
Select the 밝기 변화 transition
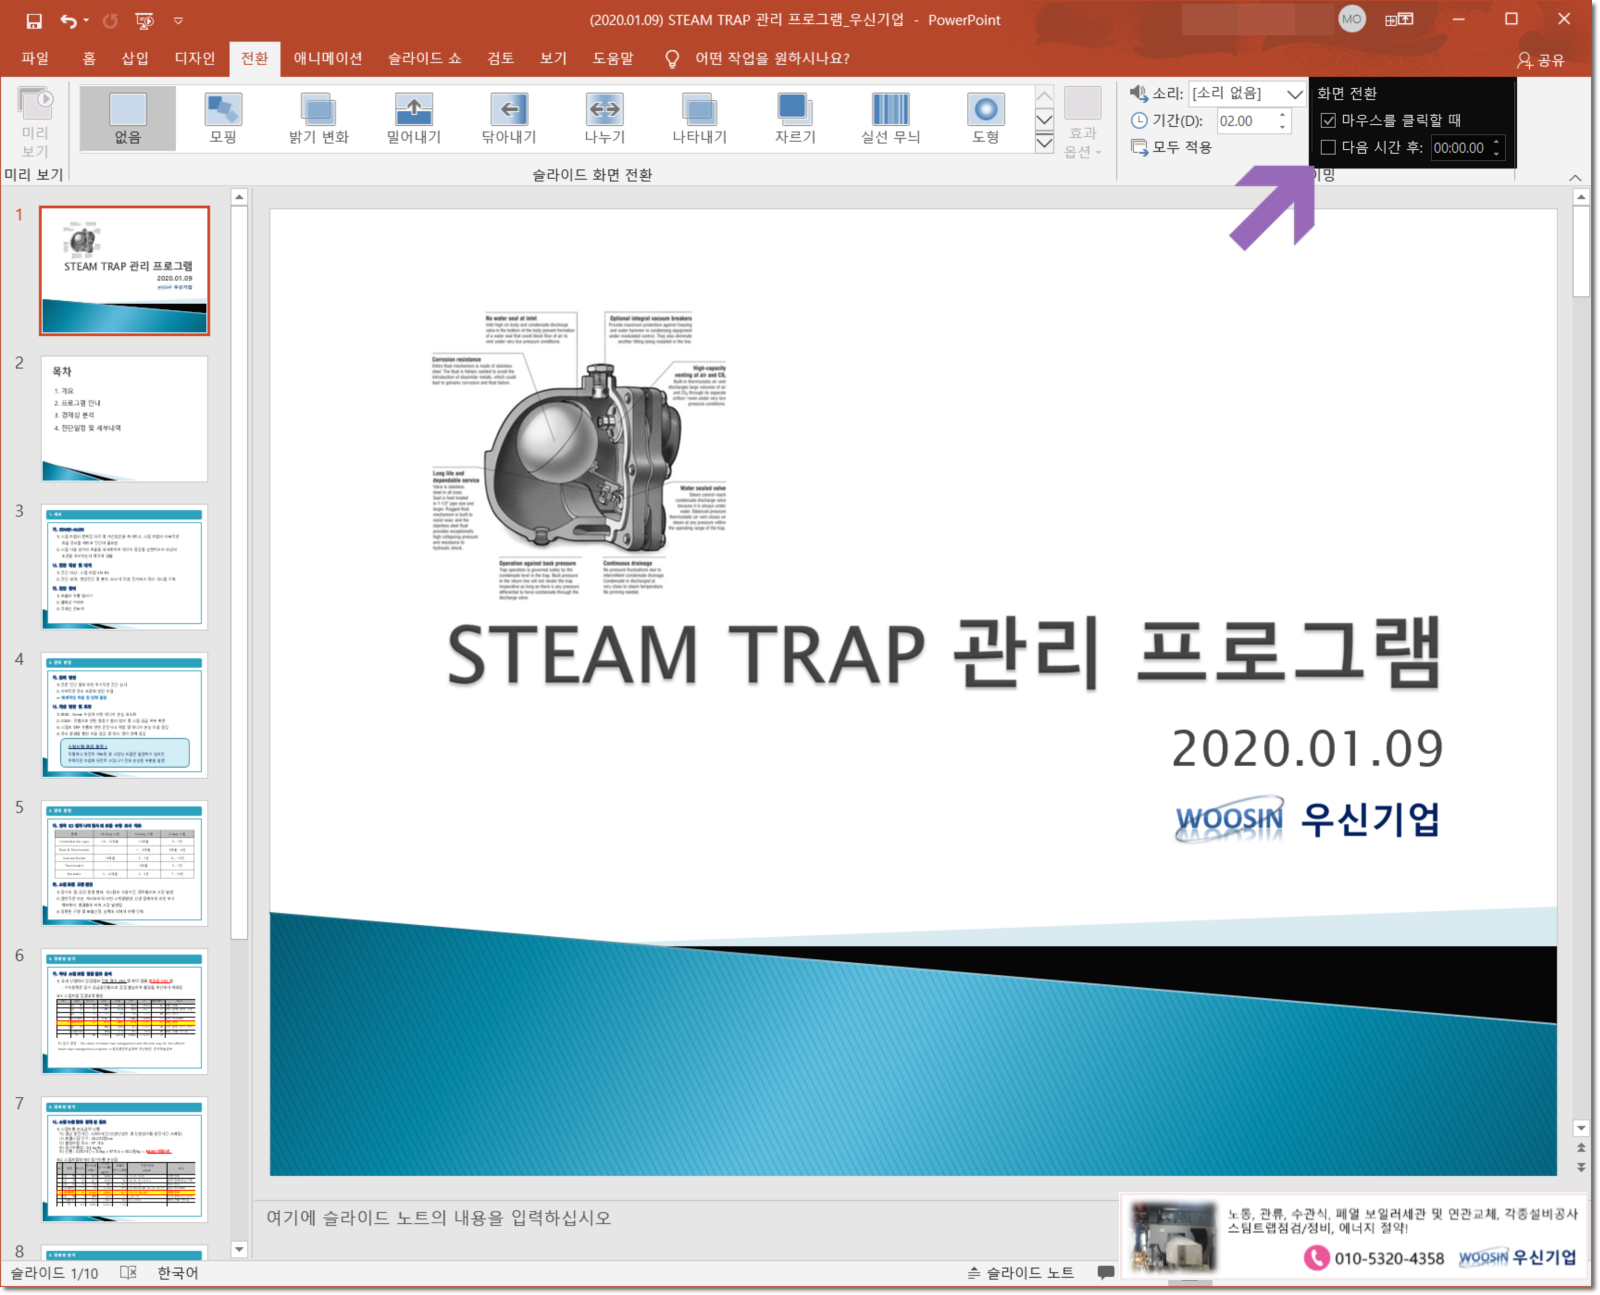click(319, 118)
